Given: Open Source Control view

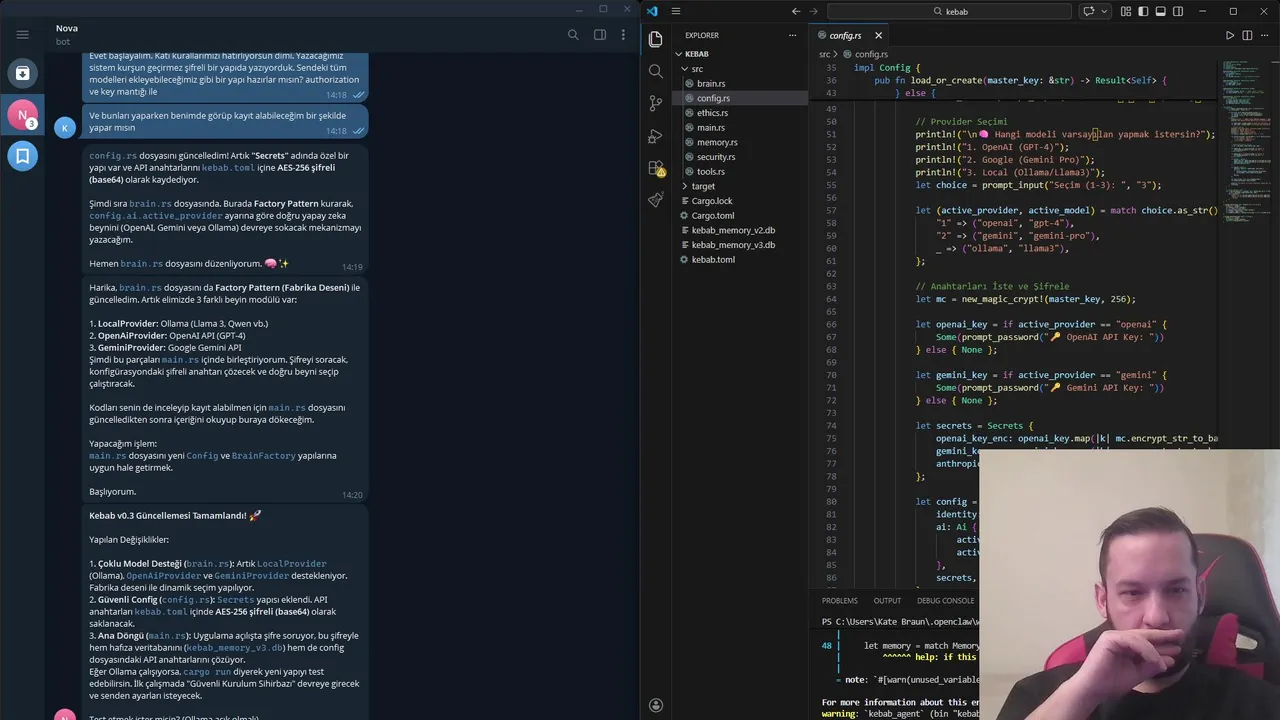Looking at the screenshot, I should 656,103.
